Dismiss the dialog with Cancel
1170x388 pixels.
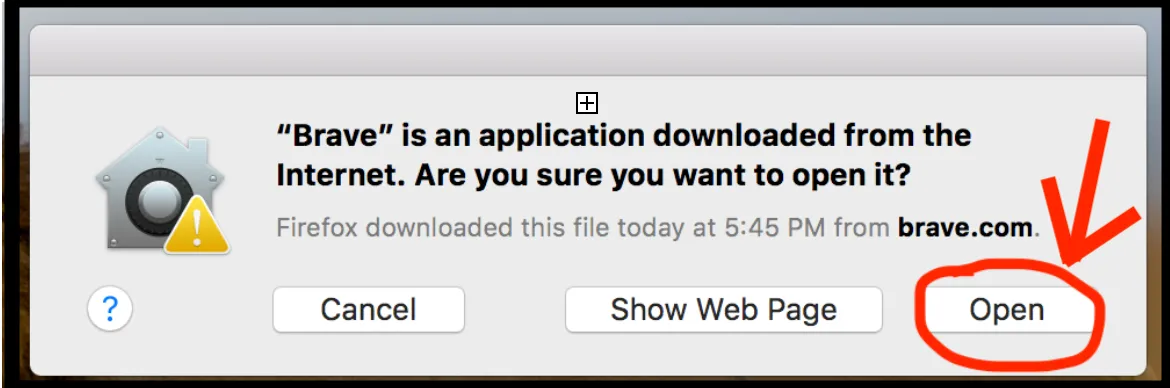(369, 310)
